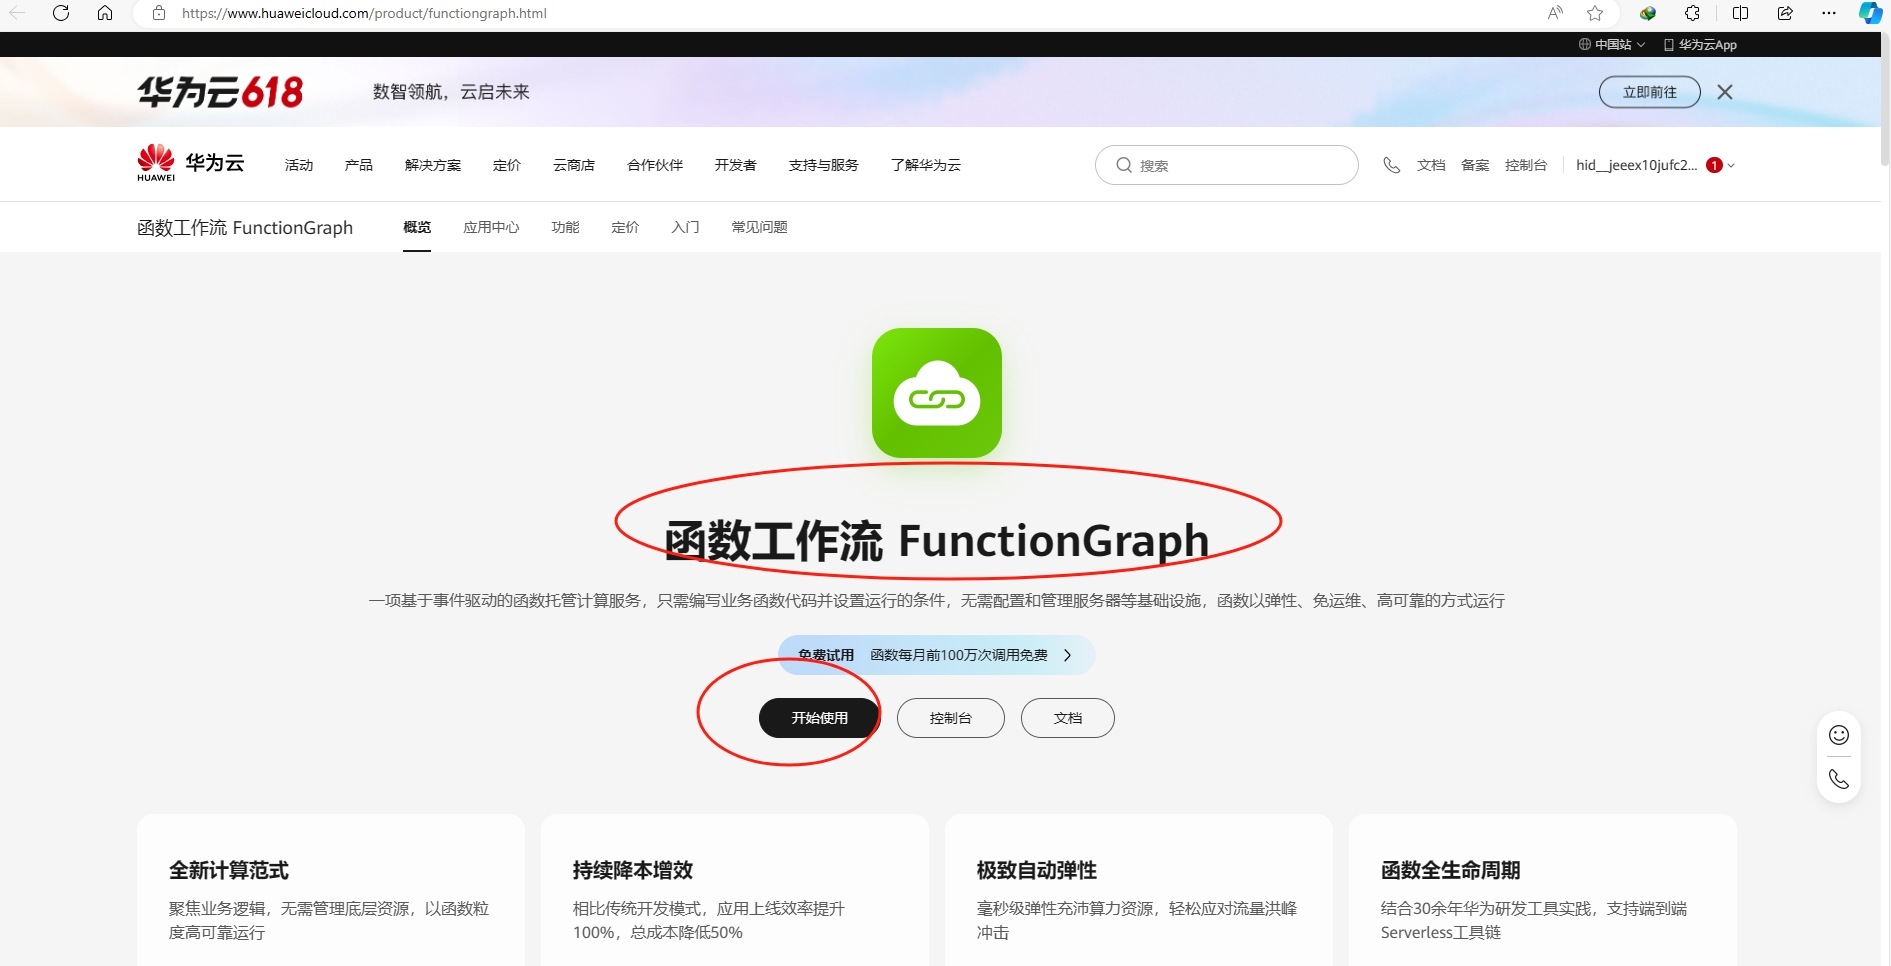The image size is (1891, 966).
Task: Click the notification badge showing 1
Action: [1714, 165]
